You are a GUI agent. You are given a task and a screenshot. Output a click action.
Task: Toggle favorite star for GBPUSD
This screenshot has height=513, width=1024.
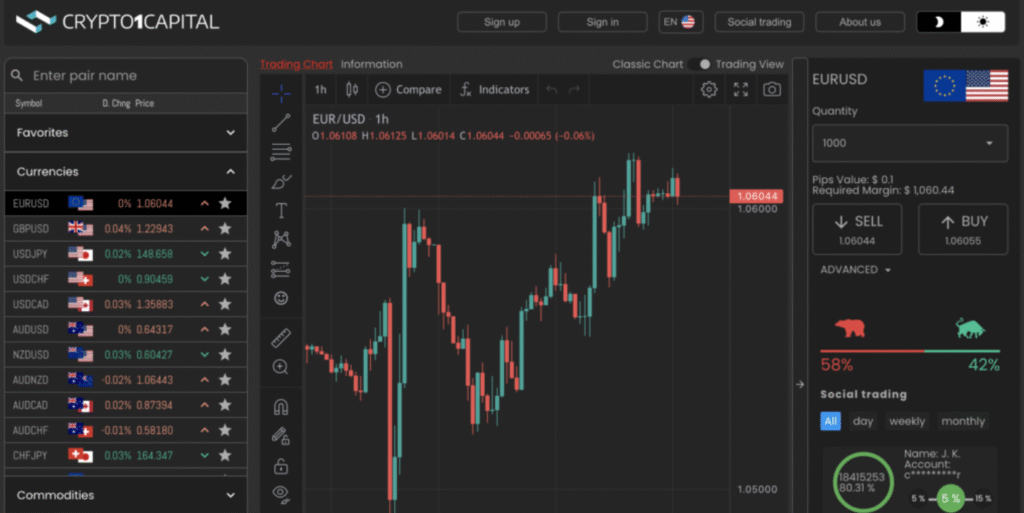click(x=225, y=228)
